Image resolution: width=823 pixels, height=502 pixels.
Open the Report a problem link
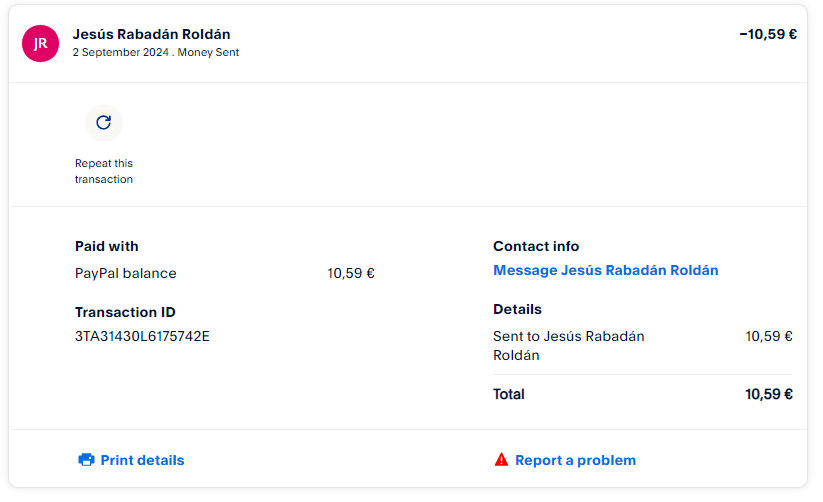pyautogui.click(x=575, y=460)
